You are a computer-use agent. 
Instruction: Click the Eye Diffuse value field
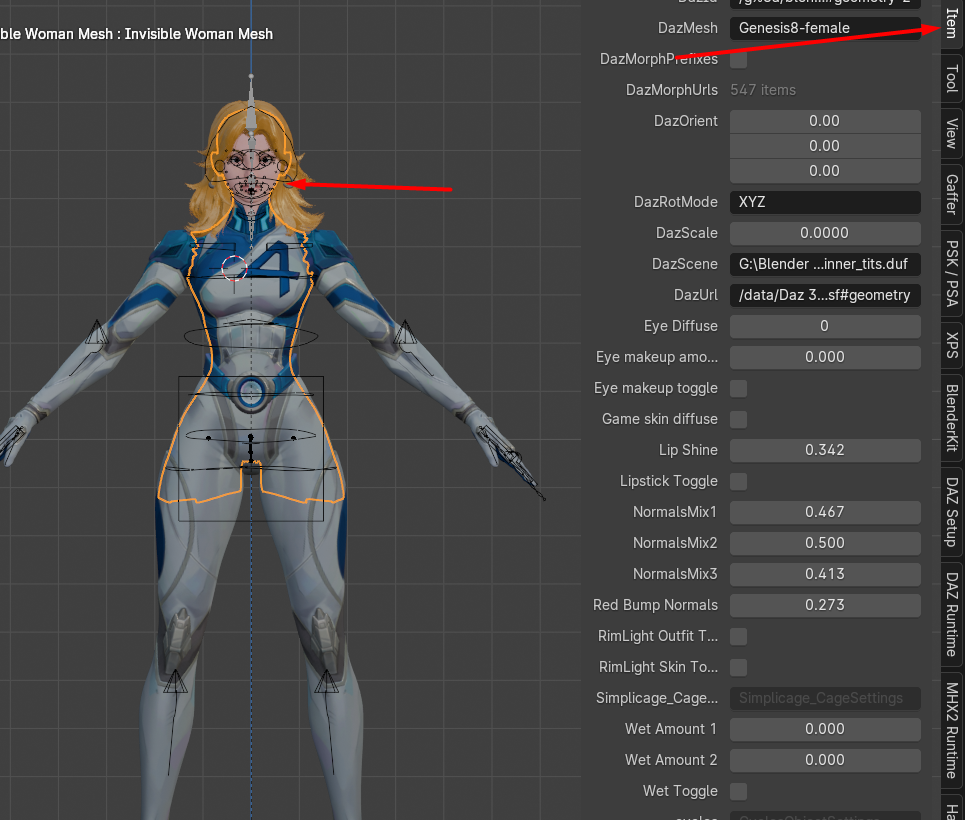coord(825,326)
